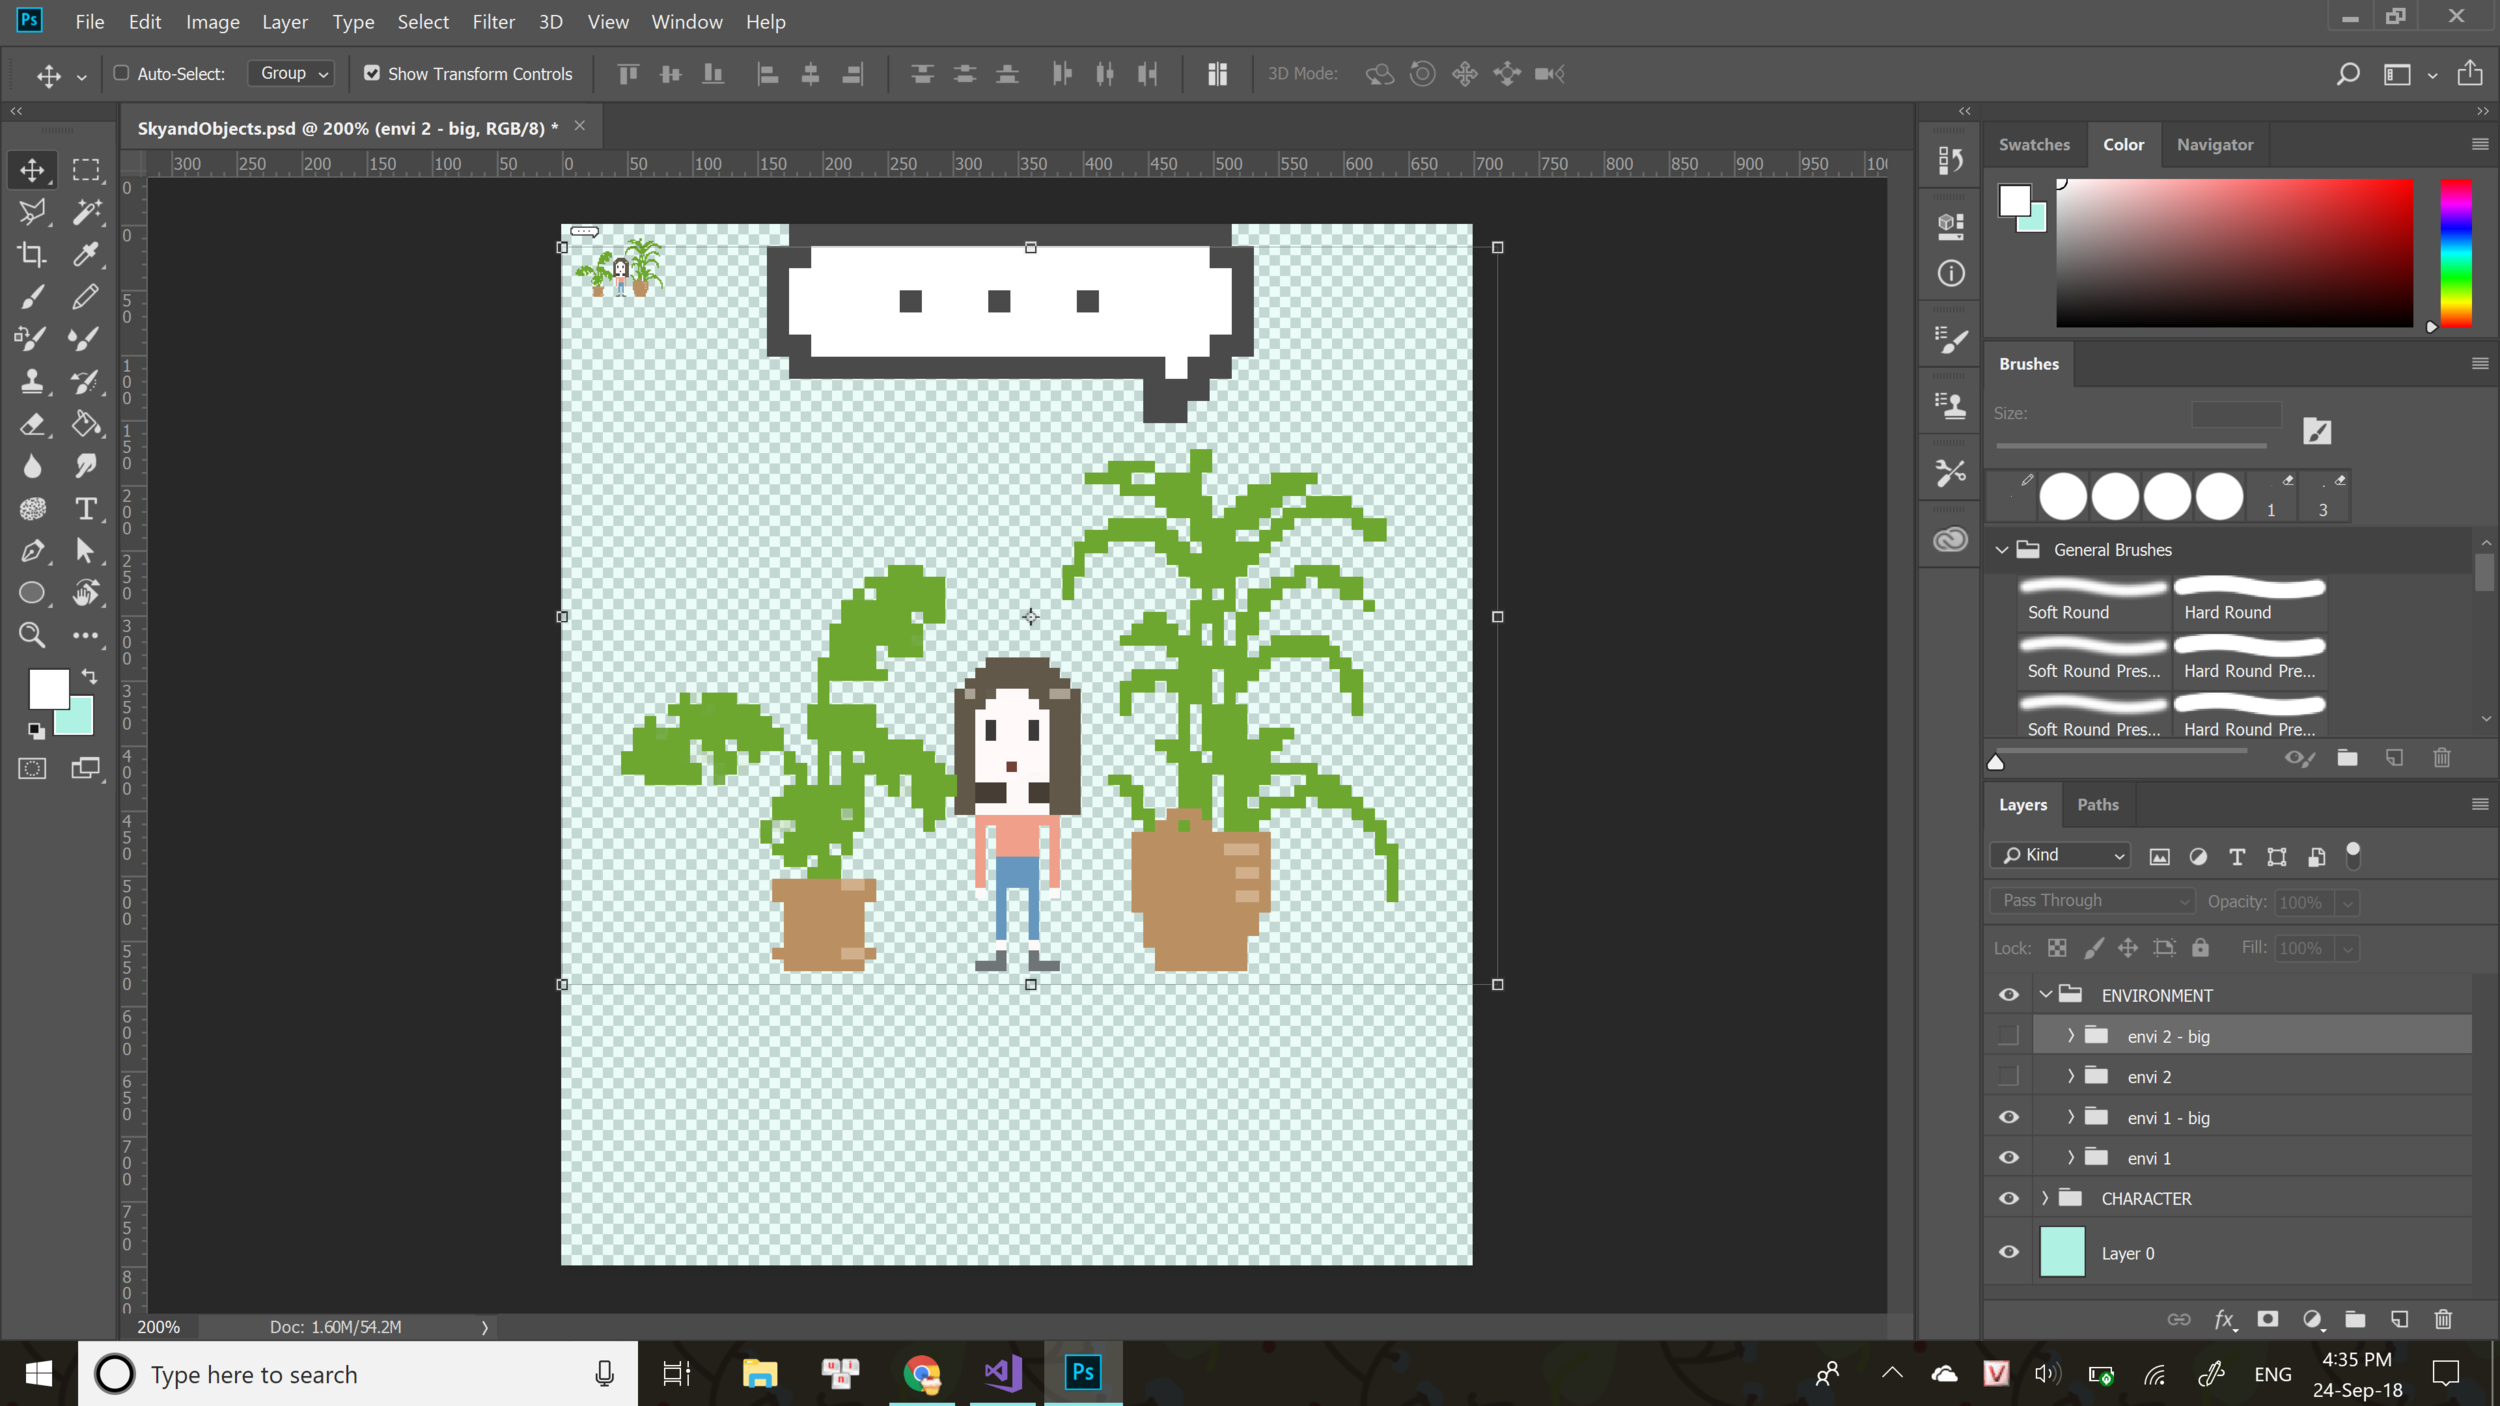This screenshot has height=1406, width=2500.
Task: Expand the envi 2 - big layer group
Action: coord(2071,1035)
